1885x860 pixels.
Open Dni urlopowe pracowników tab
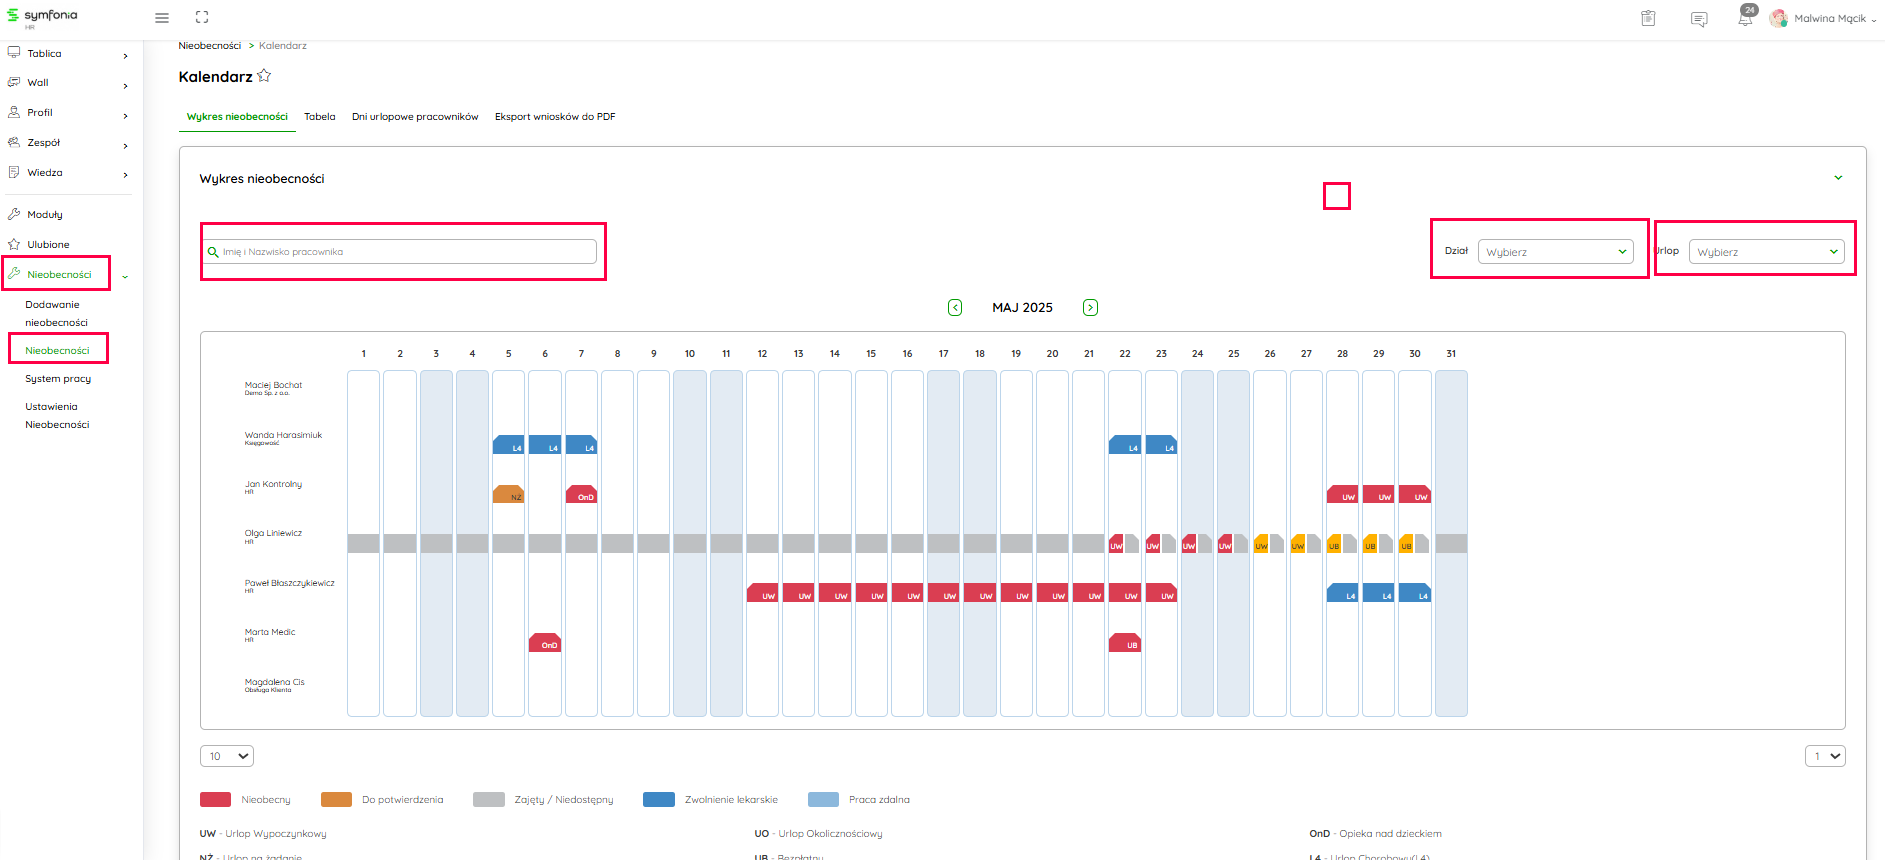tap(415, 117)
